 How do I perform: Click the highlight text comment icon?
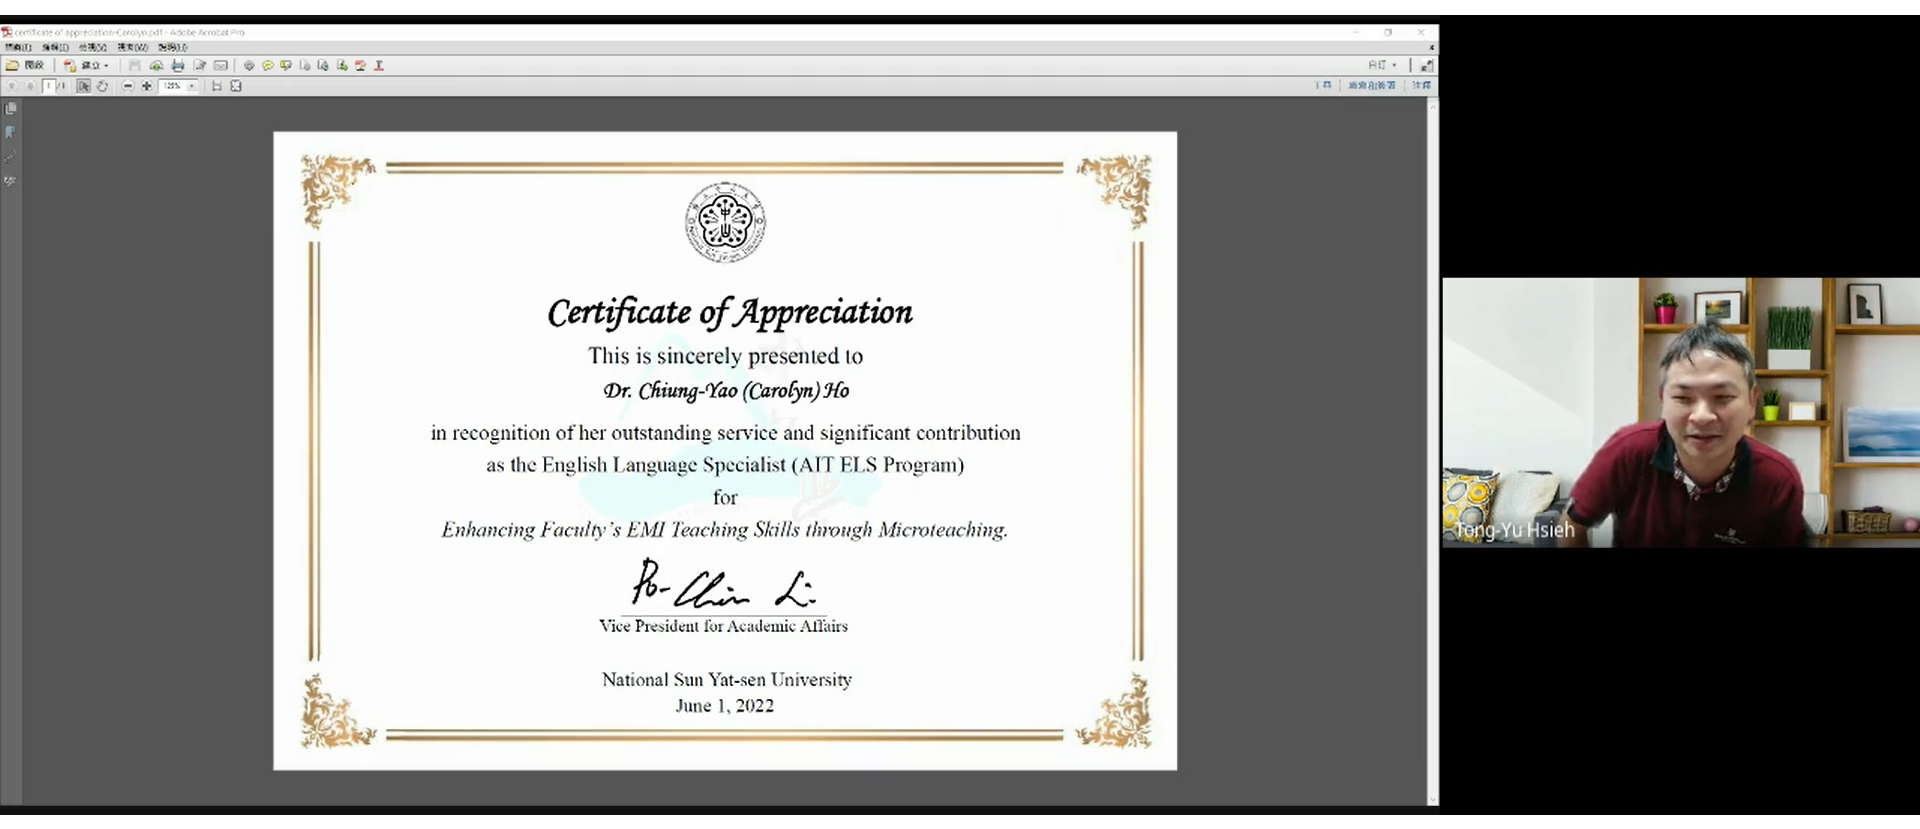click(286, 65)
